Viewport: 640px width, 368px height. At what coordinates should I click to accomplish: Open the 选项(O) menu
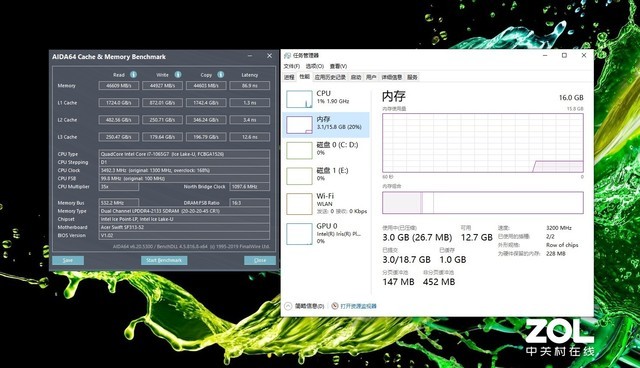coord(315,66)
